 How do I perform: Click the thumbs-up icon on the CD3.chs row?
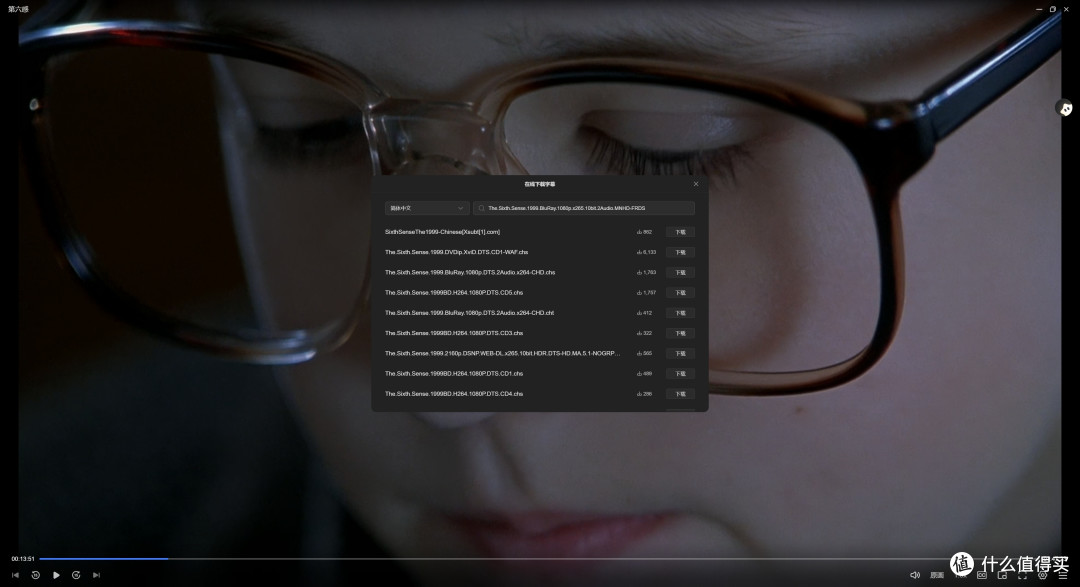[x=639, y=333]
